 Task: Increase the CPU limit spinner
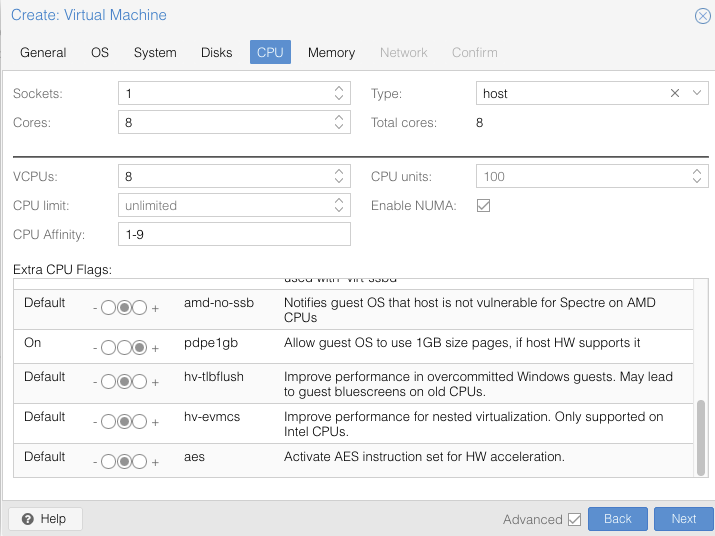pos(339,201)
